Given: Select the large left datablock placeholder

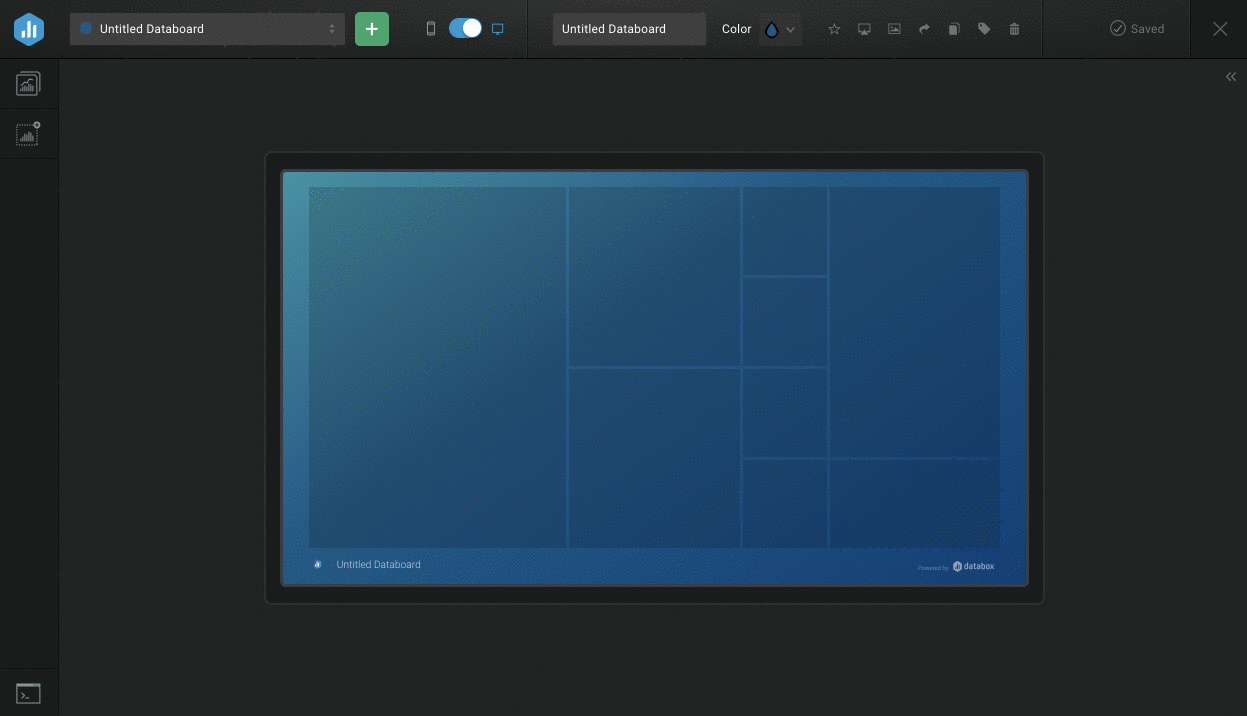Looking at the screenshot, I should point(437,367).
